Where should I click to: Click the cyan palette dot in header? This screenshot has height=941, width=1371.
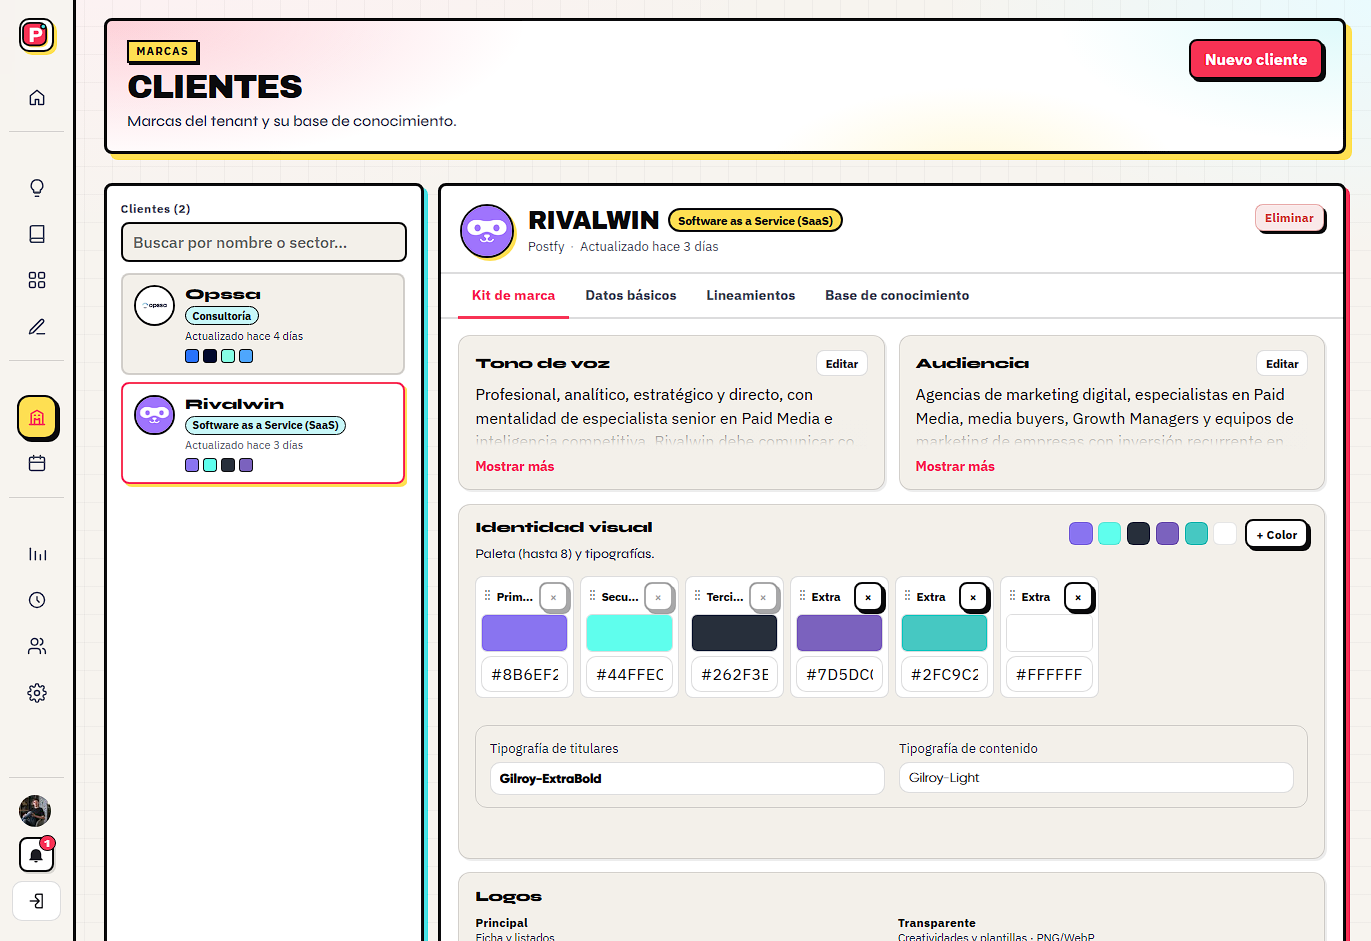click(x=1109, y=534)
